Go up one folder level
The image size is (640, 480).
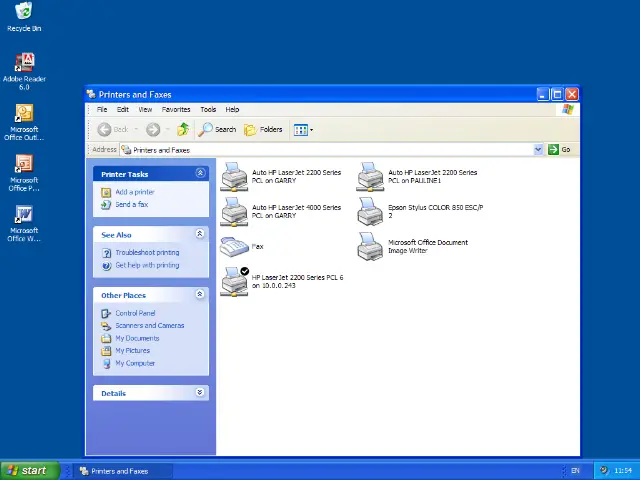click(183, 129)
